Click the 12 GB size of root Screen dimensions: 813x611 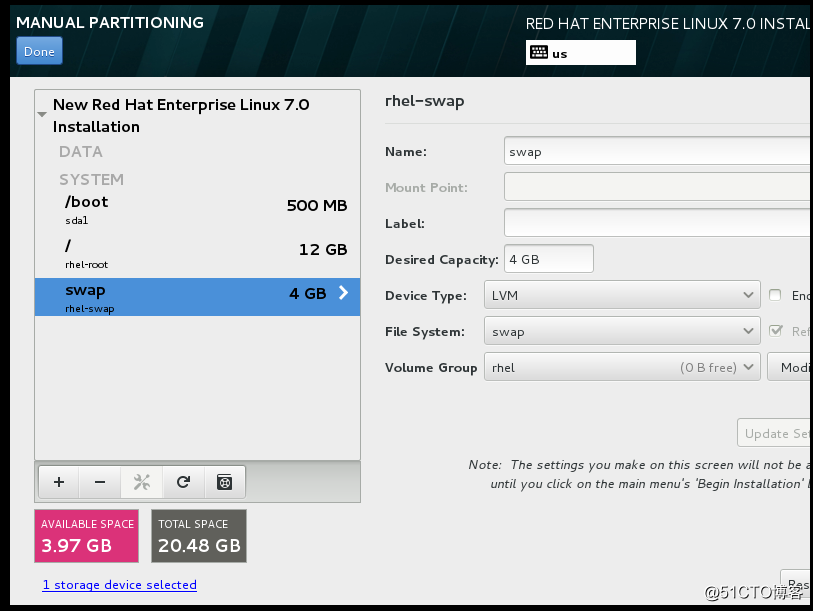[x=323, y=249]
